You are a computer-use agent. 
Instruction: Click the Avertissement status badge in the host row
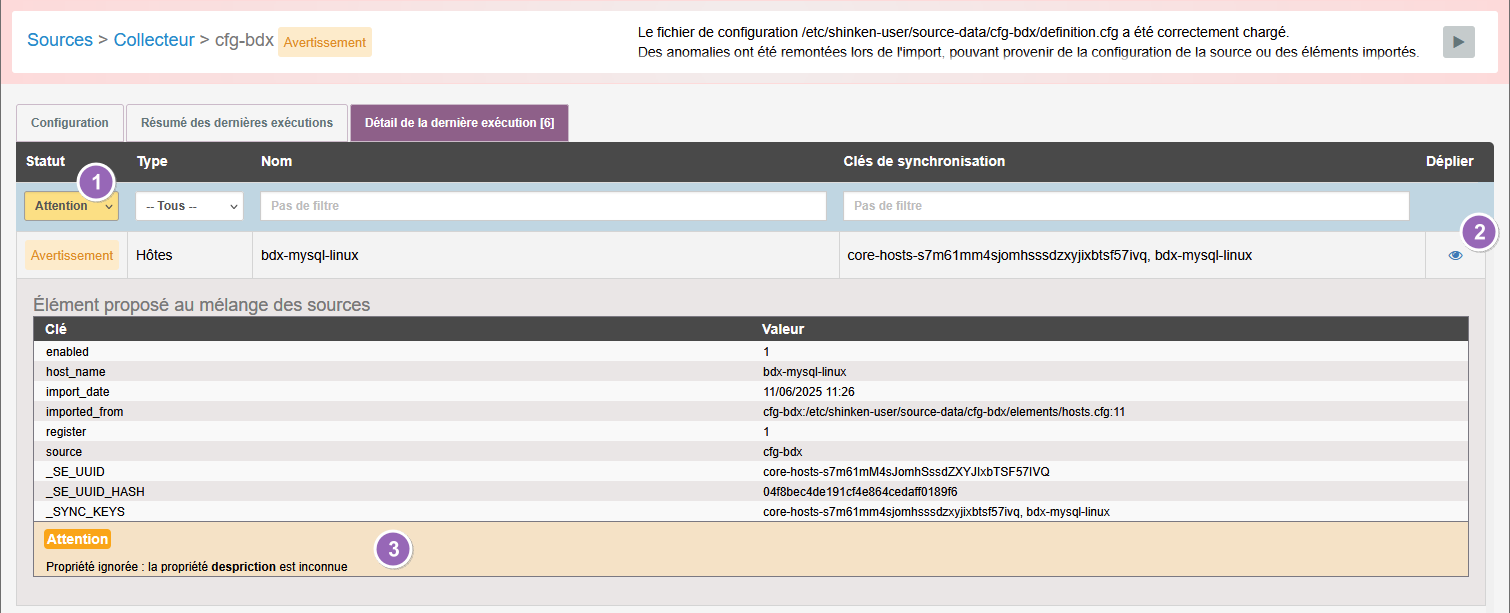click(x=72, y=255)
